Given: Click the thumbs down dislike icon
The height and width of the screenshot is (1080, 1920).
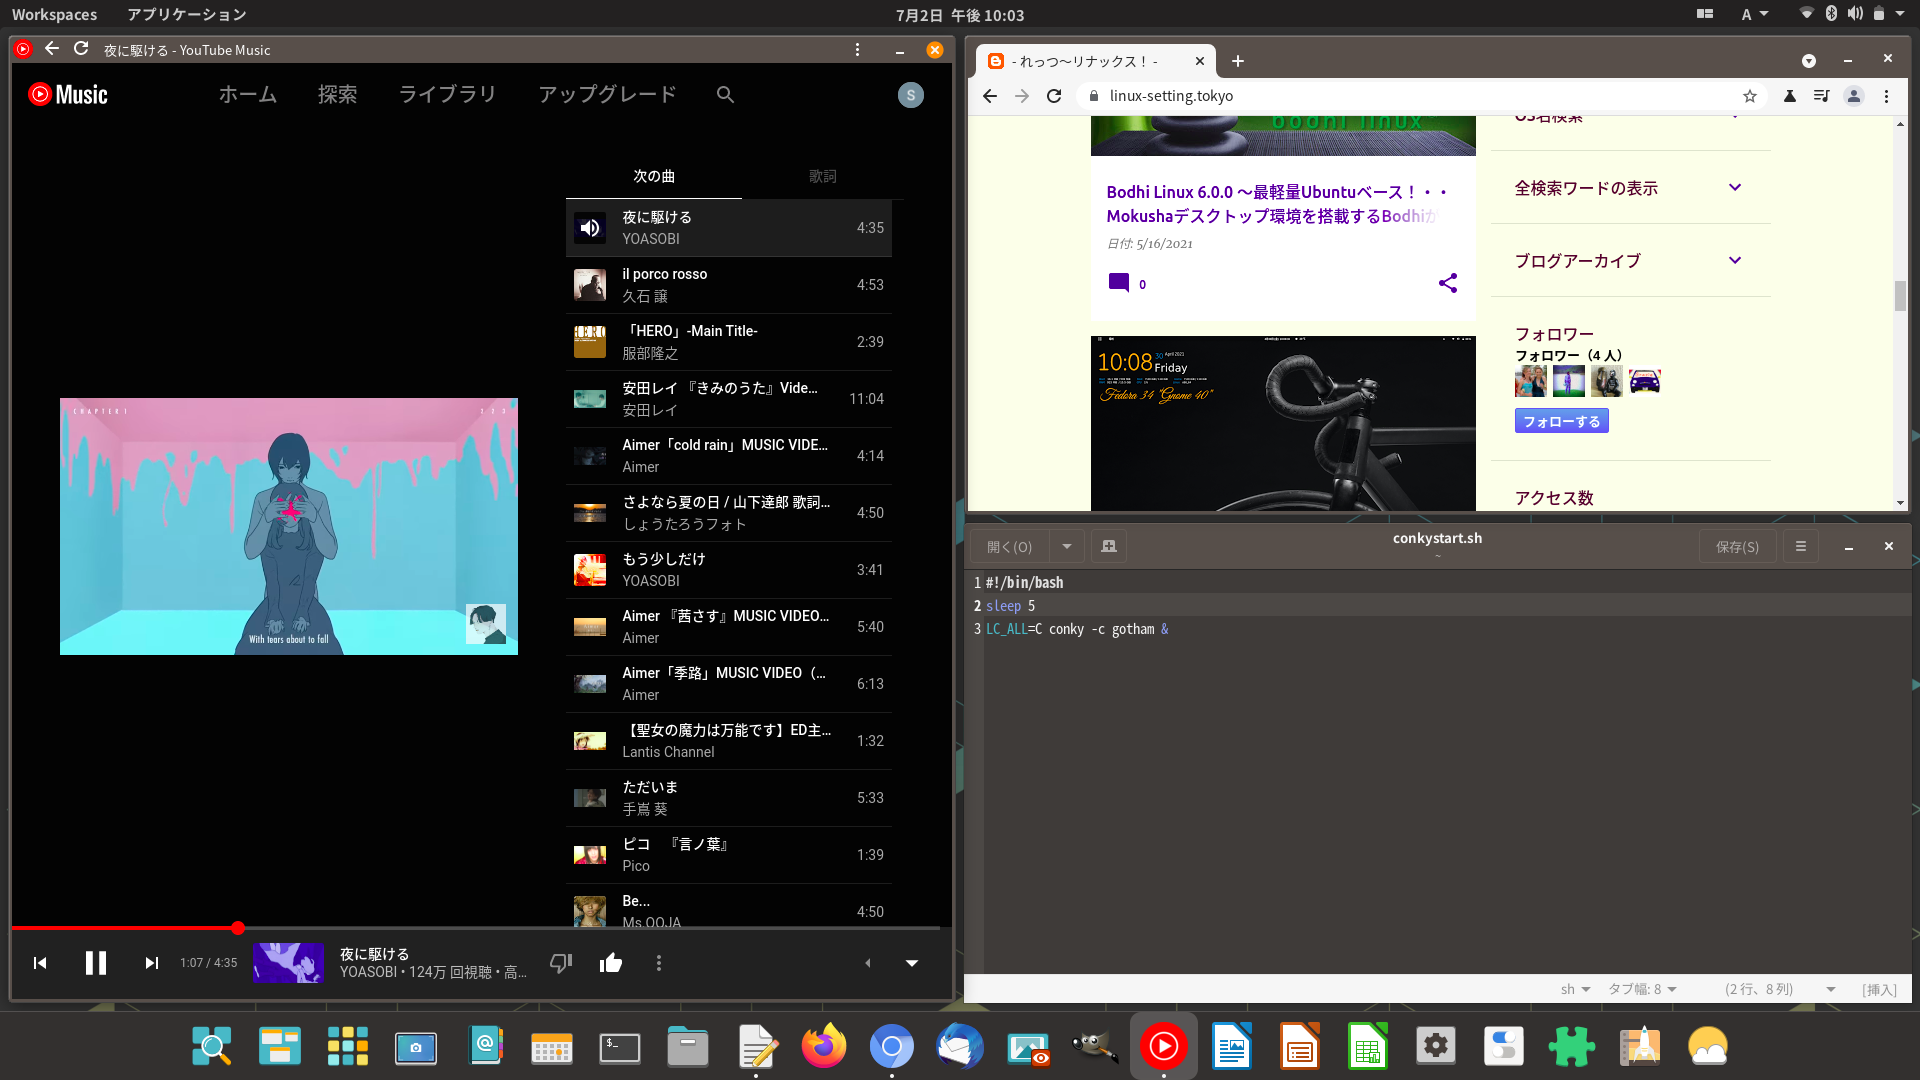Looking at the screenshot, I should tap(560, 963).
